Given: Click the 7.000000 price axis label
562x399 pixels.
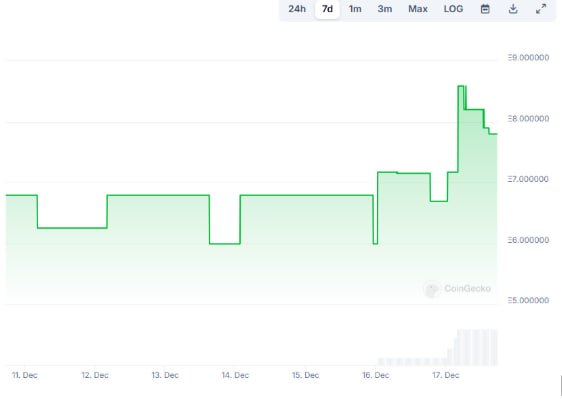Looking at the screenshot, I should tap(528, 179).
